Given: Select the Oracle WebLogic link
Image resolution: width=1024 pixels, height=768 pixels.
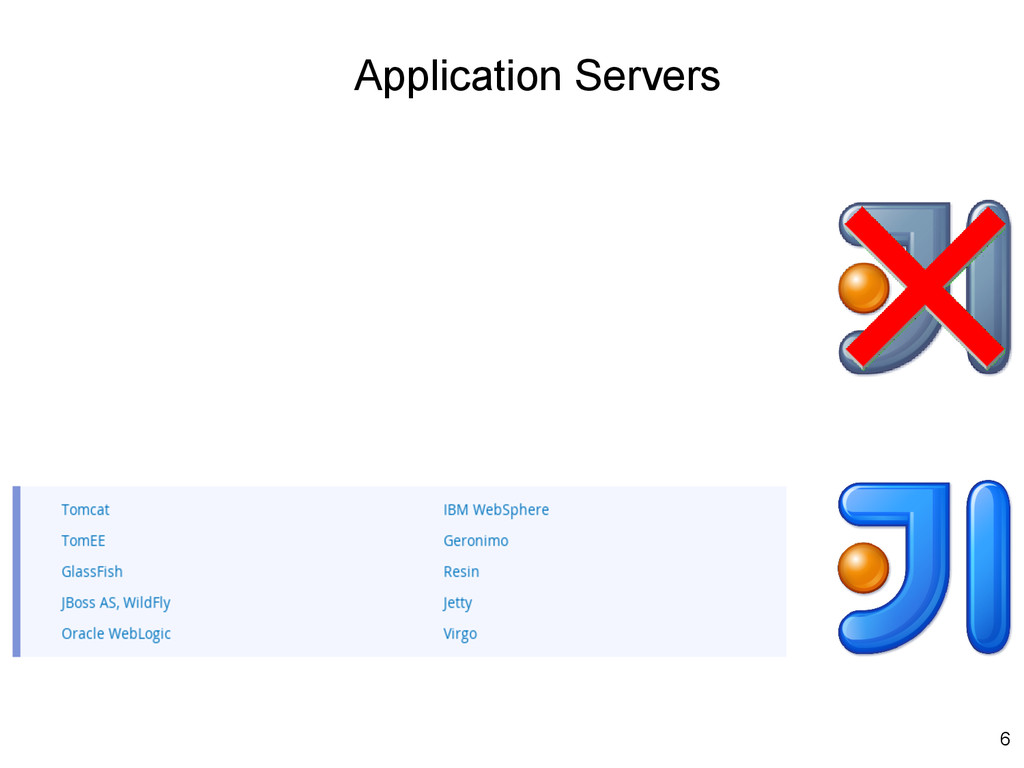Looking at the screenshot, I should coord(116,633).
